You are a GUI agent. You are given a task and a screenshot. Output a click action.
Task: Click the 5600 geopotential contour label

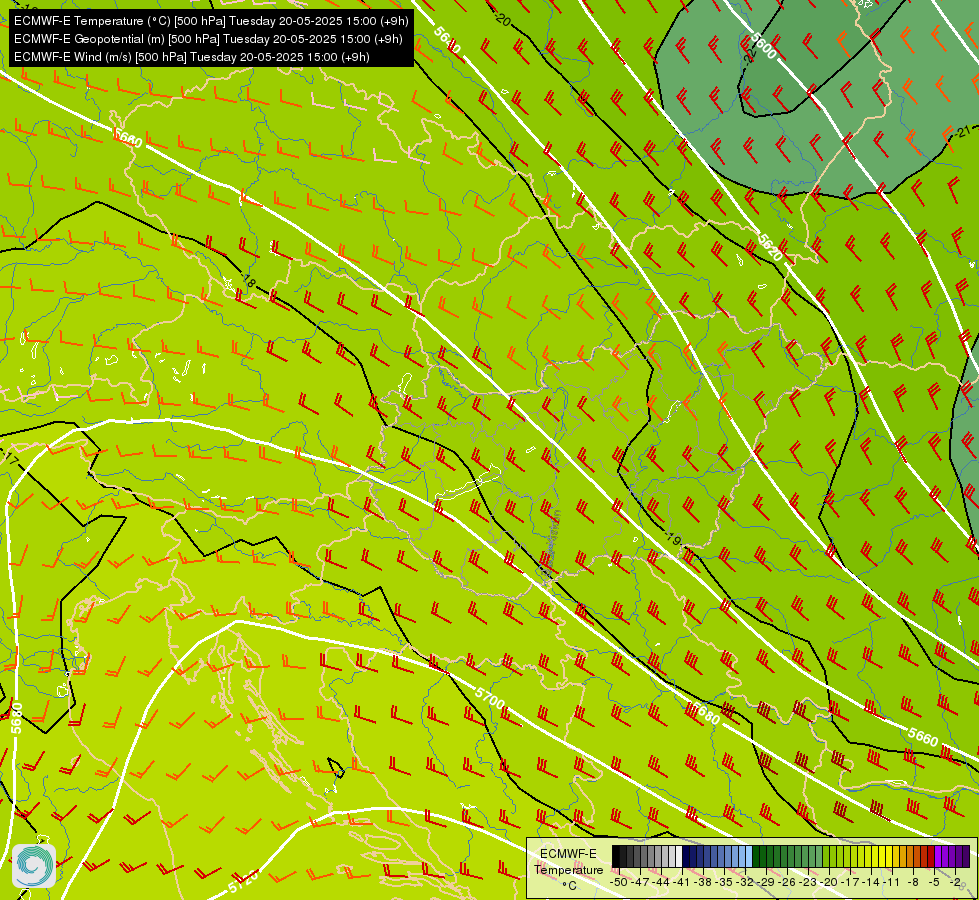[764, 46]
